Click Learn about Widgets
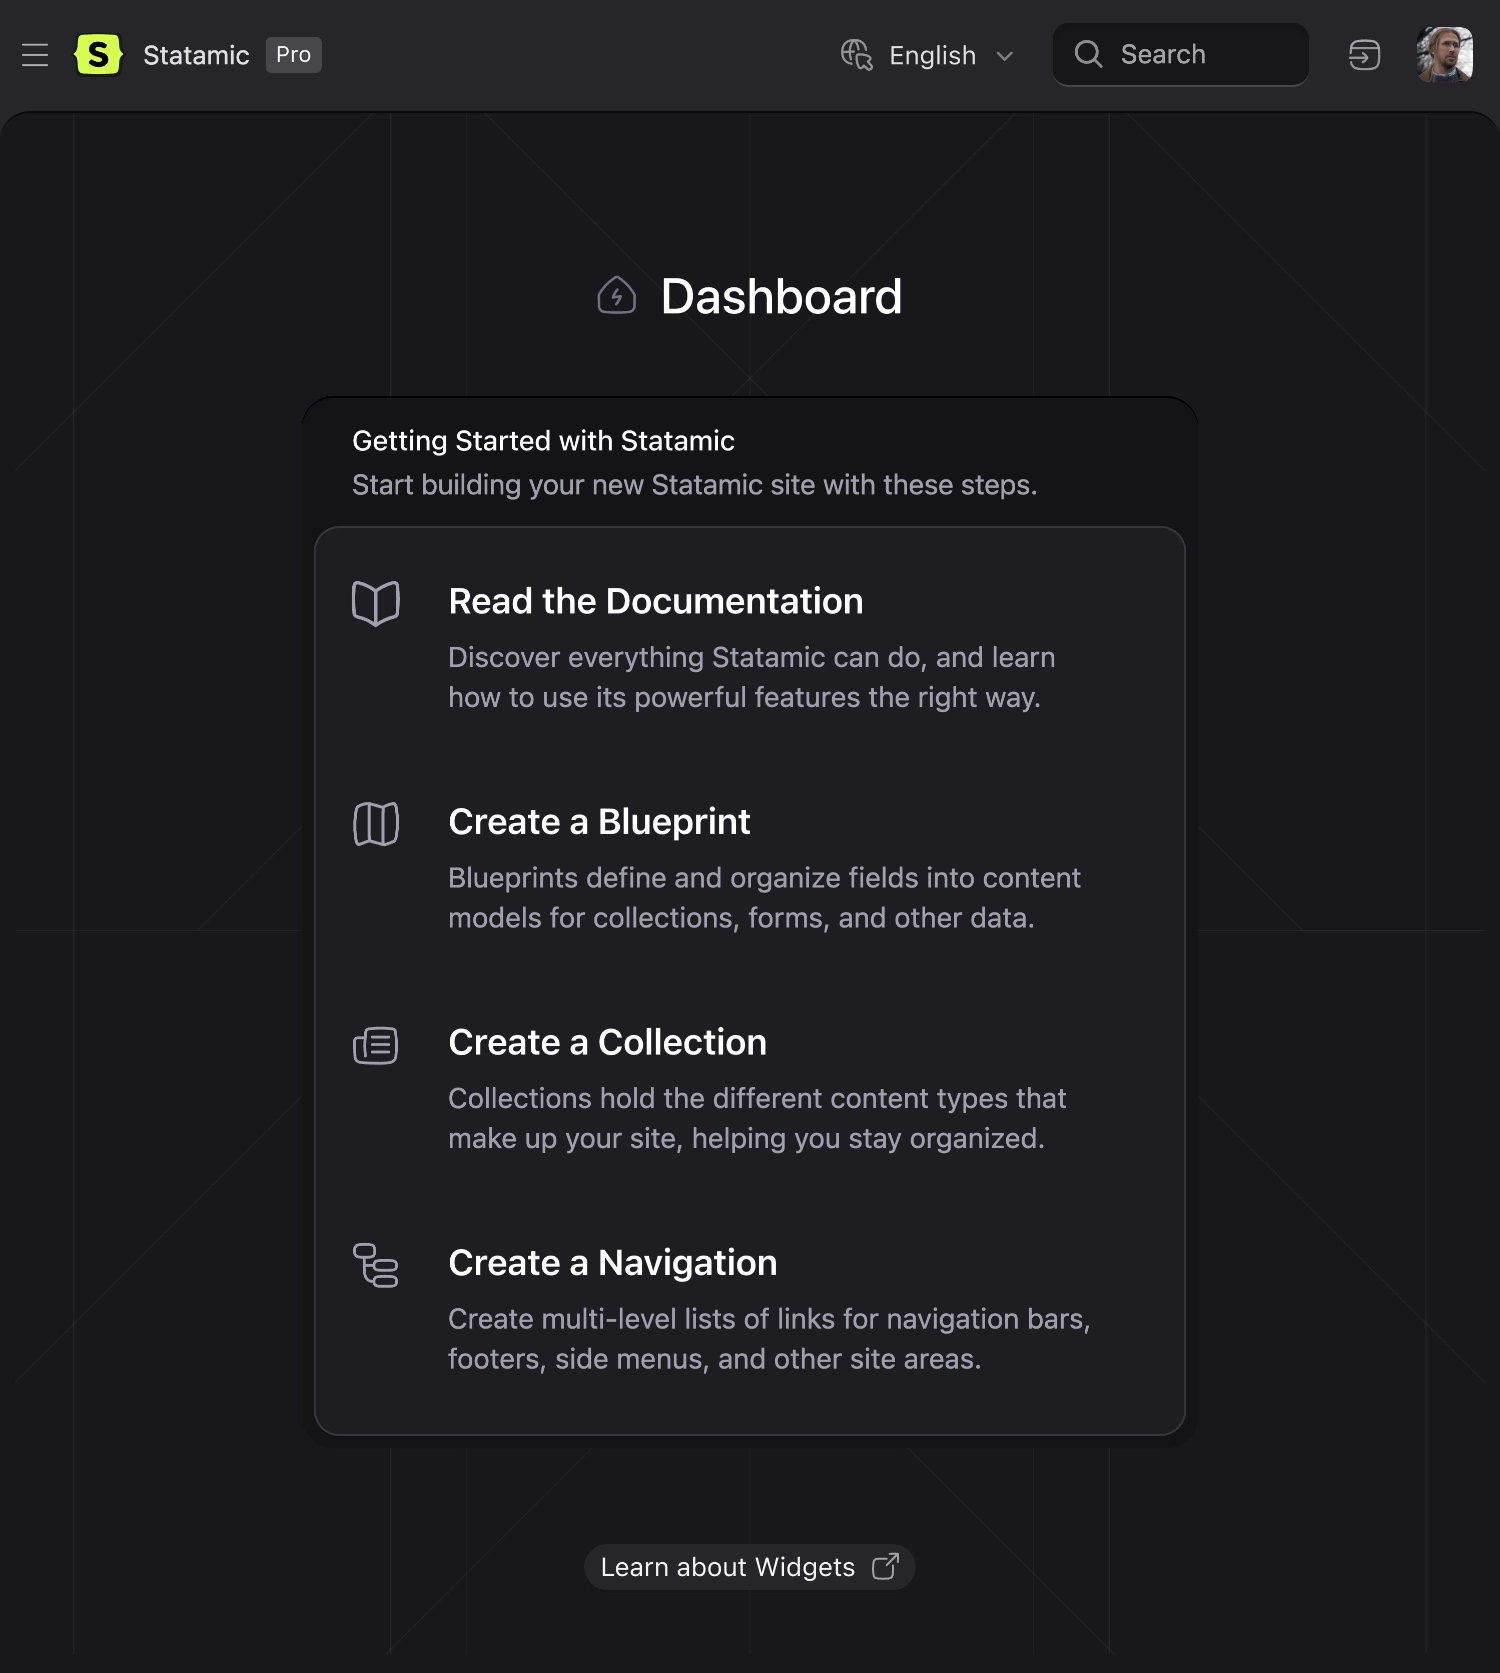This screenshot has width=1500, height=1673. [727, 1567]
